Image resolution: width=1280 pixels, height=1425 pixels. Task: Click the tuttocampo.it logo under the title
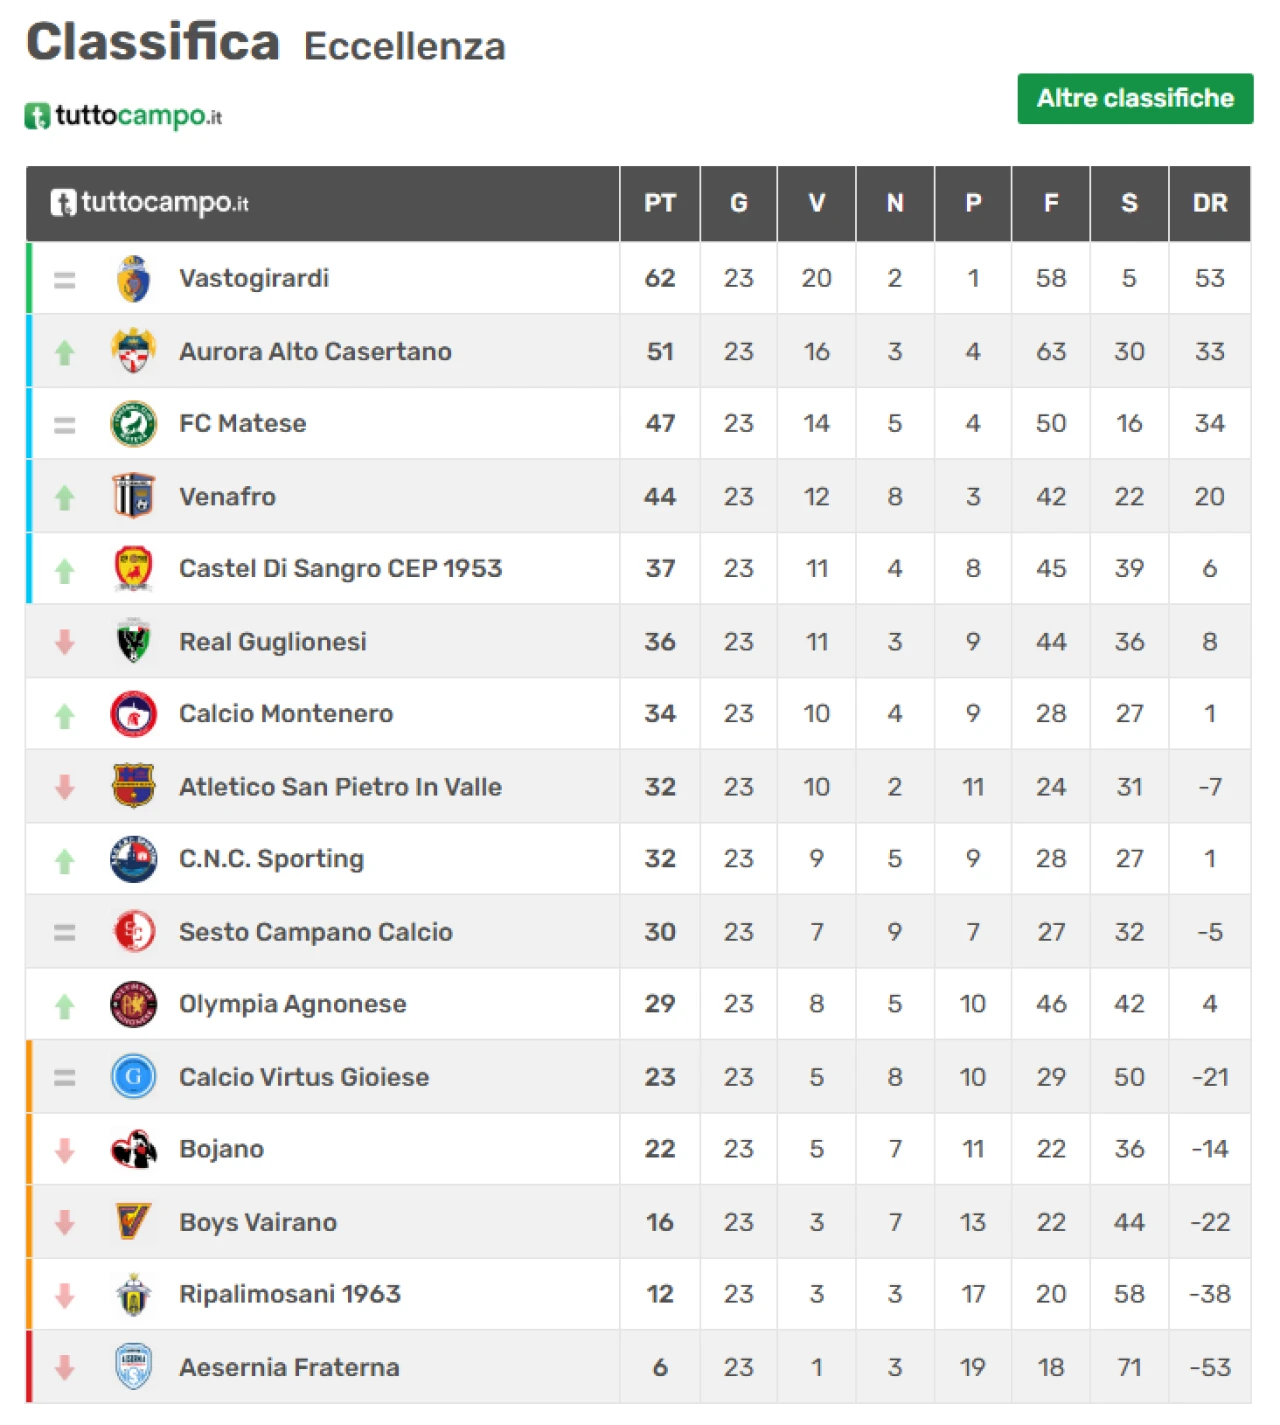(123, 116)
